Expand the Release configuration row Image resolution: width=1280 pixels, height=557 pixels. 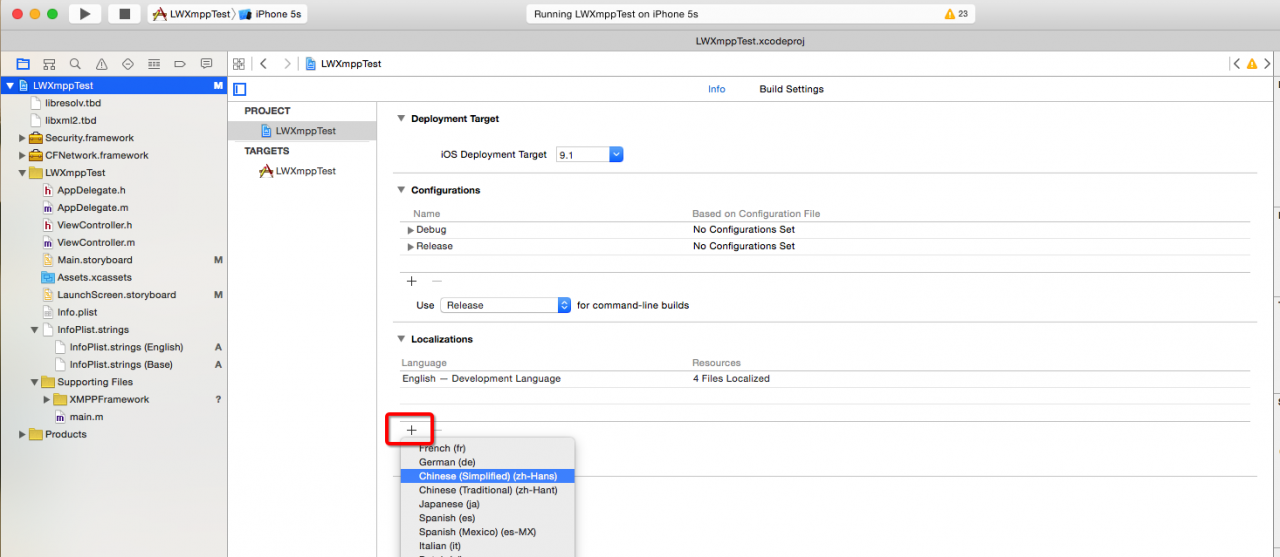pyautogui.click(x=410, y=246)
